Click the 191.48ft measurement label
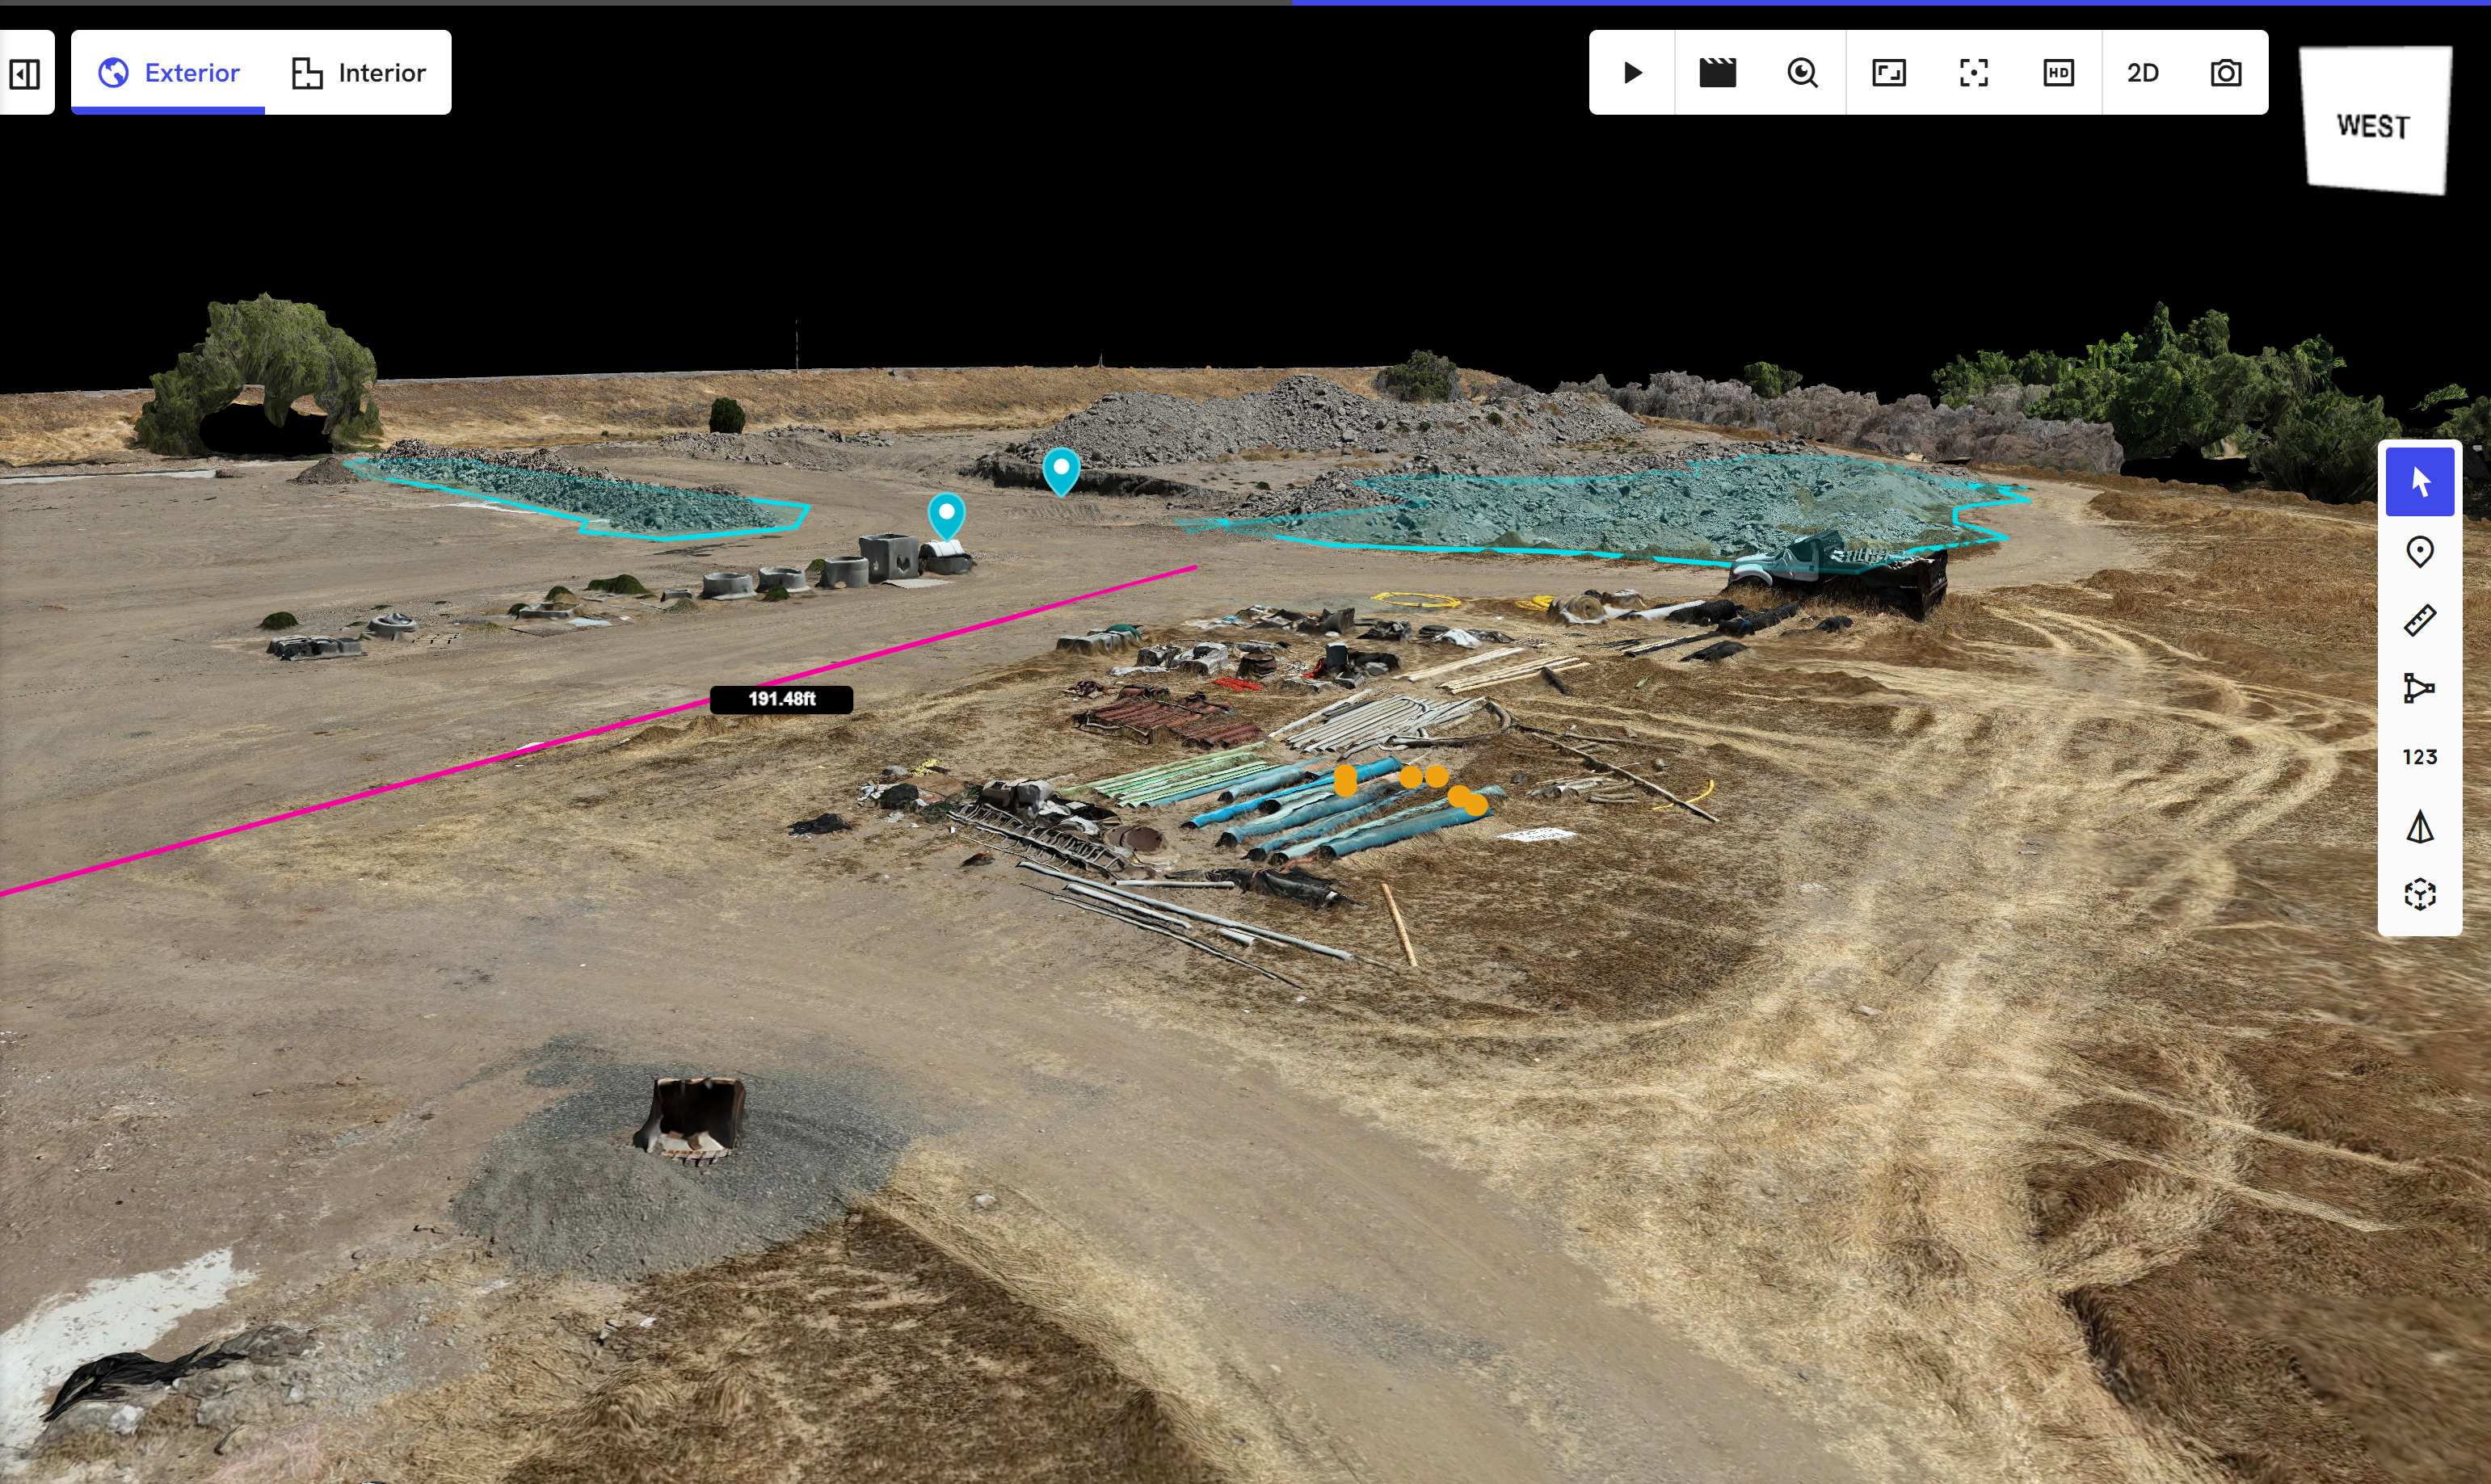The height and width of the screenshot is (1484, 2491). point(781,699)
